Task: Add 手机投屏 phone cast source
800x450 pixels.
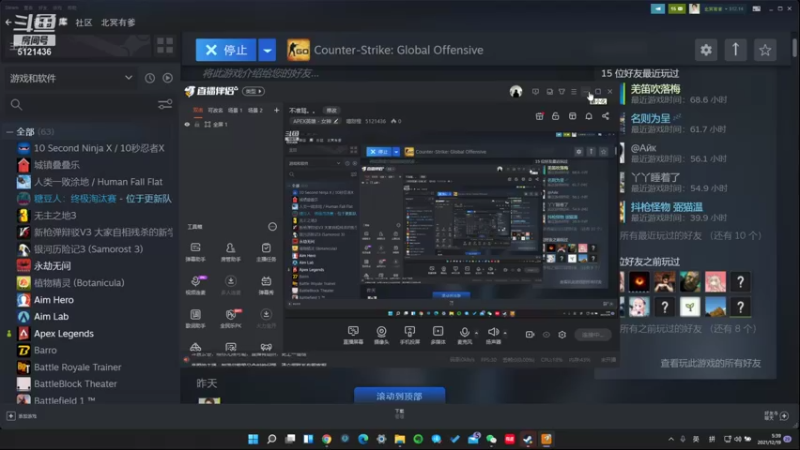Action: (x=409, y=335)
